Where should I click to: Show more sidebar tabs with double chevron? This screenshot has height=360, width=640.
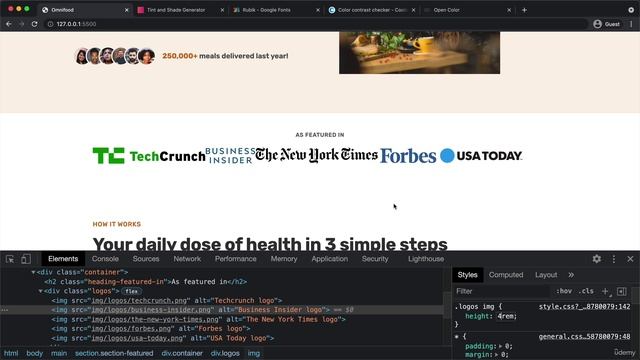571,275
